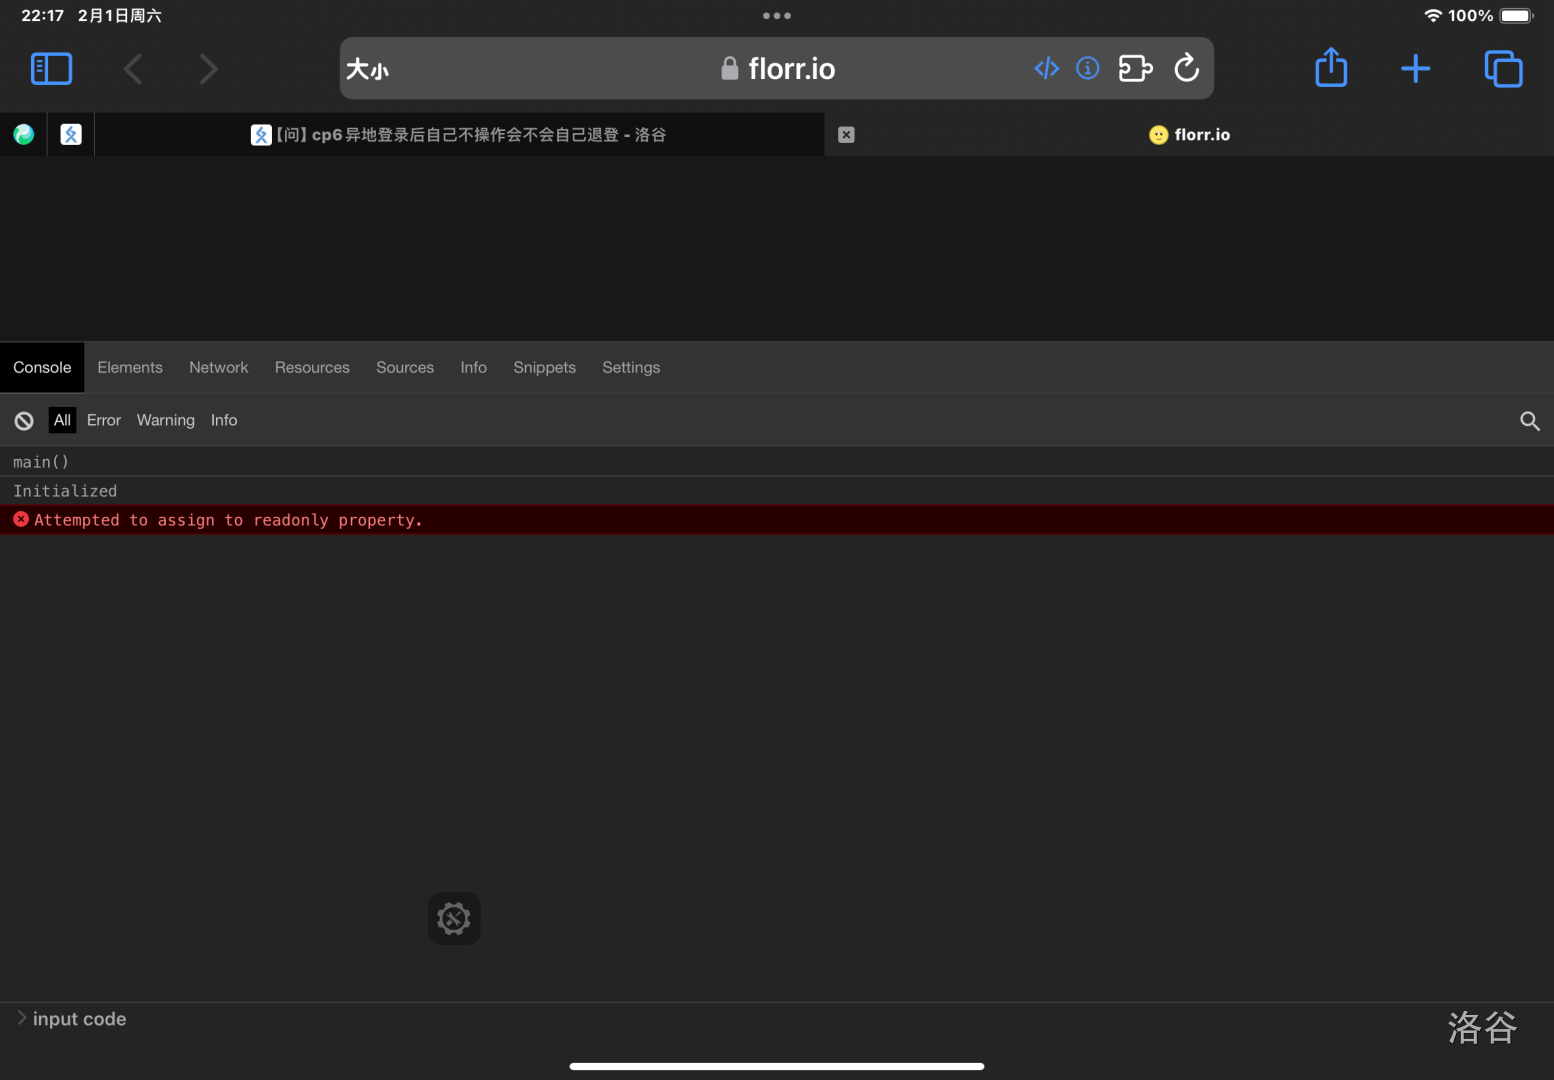This screenshot has height=1080, width=1554.
Task: Tap the code injection extension icon
Action: tap(1046, 68)
